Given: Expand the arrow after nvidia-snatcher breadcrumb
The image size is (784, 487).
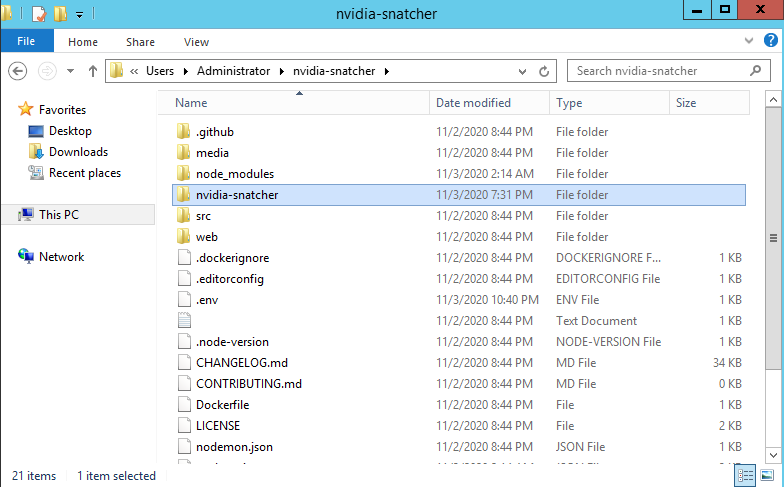Looking at the screenshot, I should [386, 72].
